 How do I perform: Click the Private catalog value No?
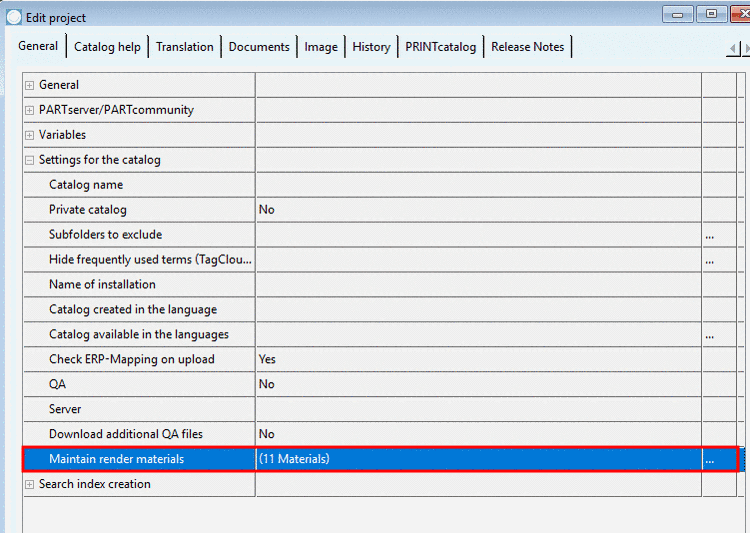coord(479,210)
